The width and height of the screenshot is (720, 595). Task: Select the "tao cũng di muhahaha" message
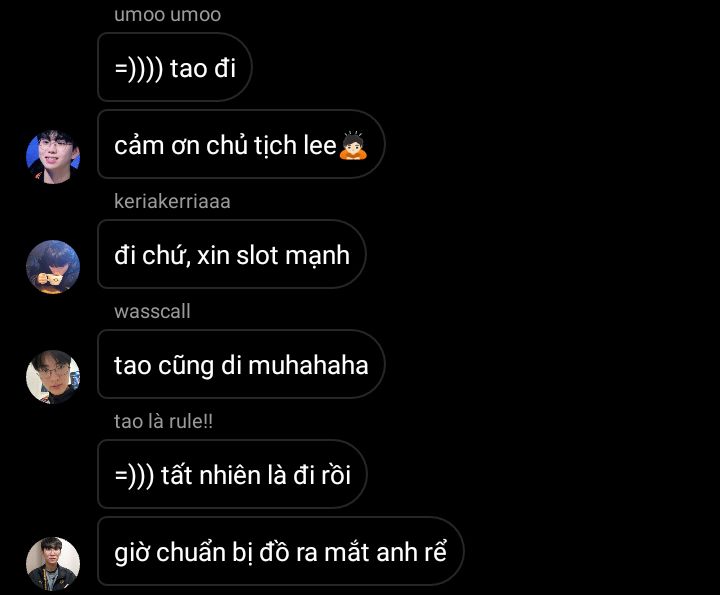tap(241, 364)
